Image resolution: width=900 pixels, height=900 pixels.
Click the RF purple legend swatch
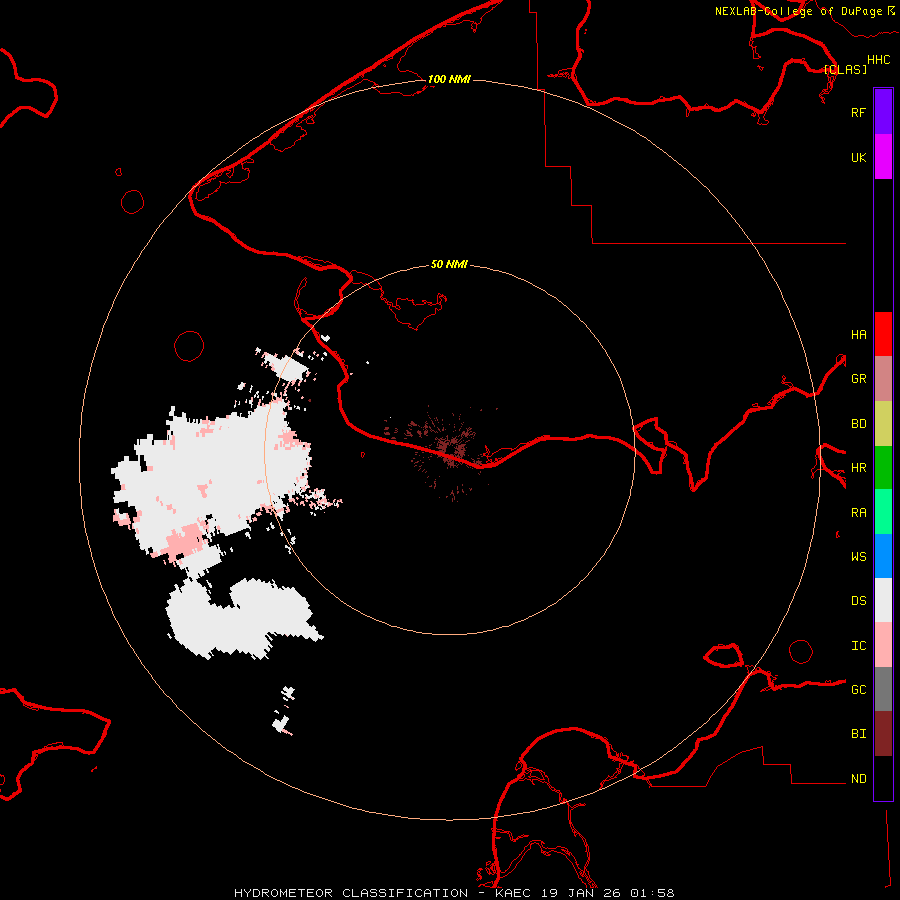click(x=883, y=112)
